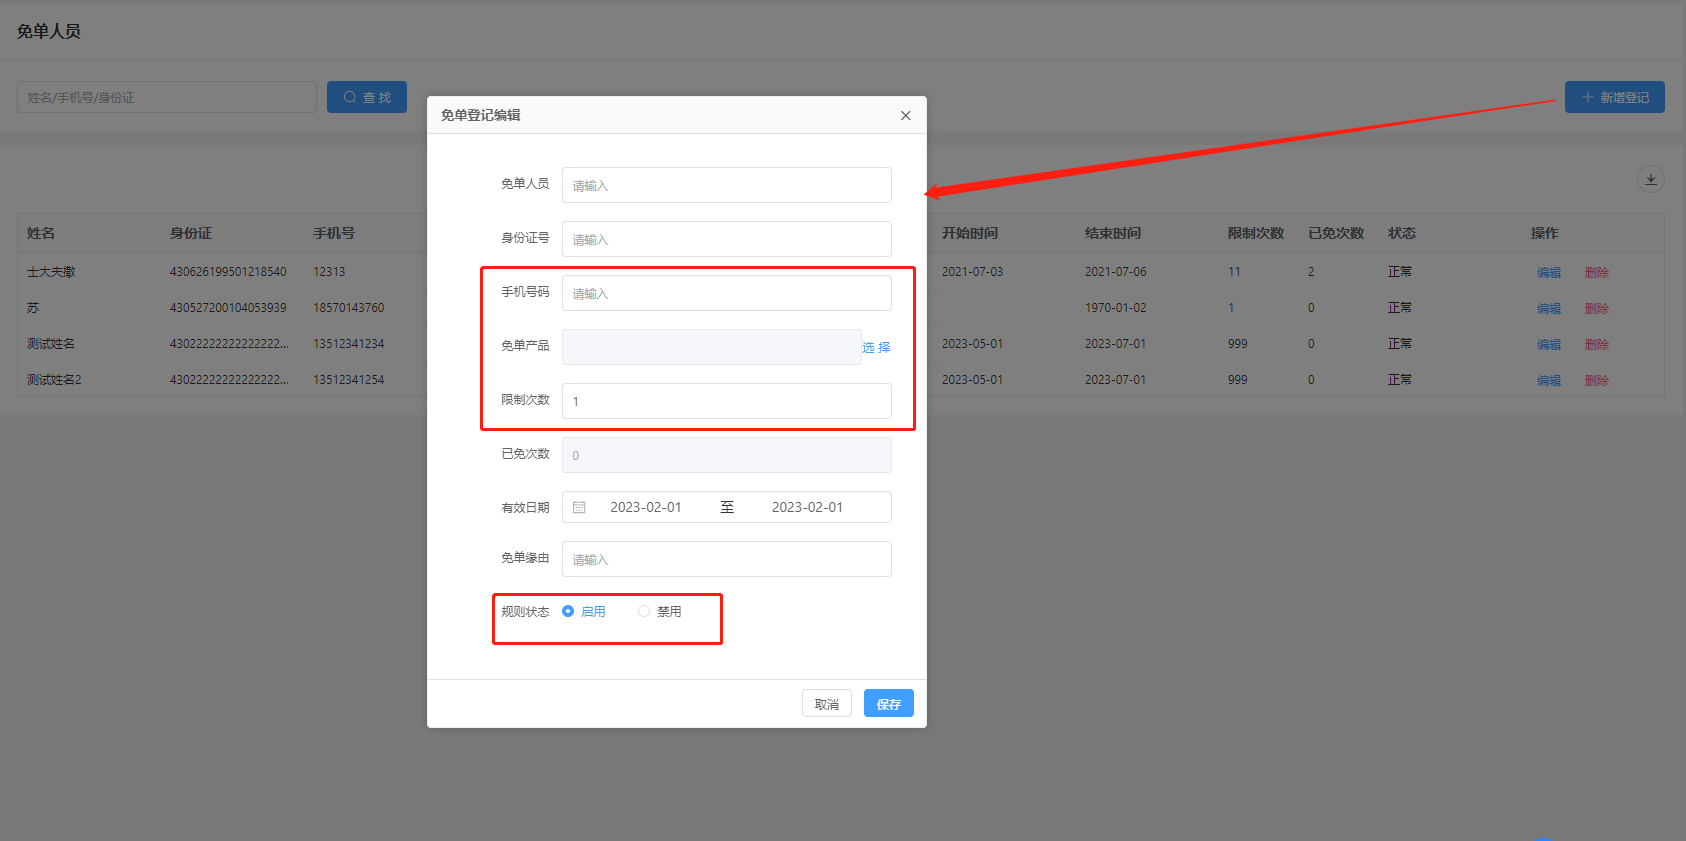Viewport: 1686px width, 841px height.
Task: Focus the 身份证号 input field
Action: pos(726,239)
